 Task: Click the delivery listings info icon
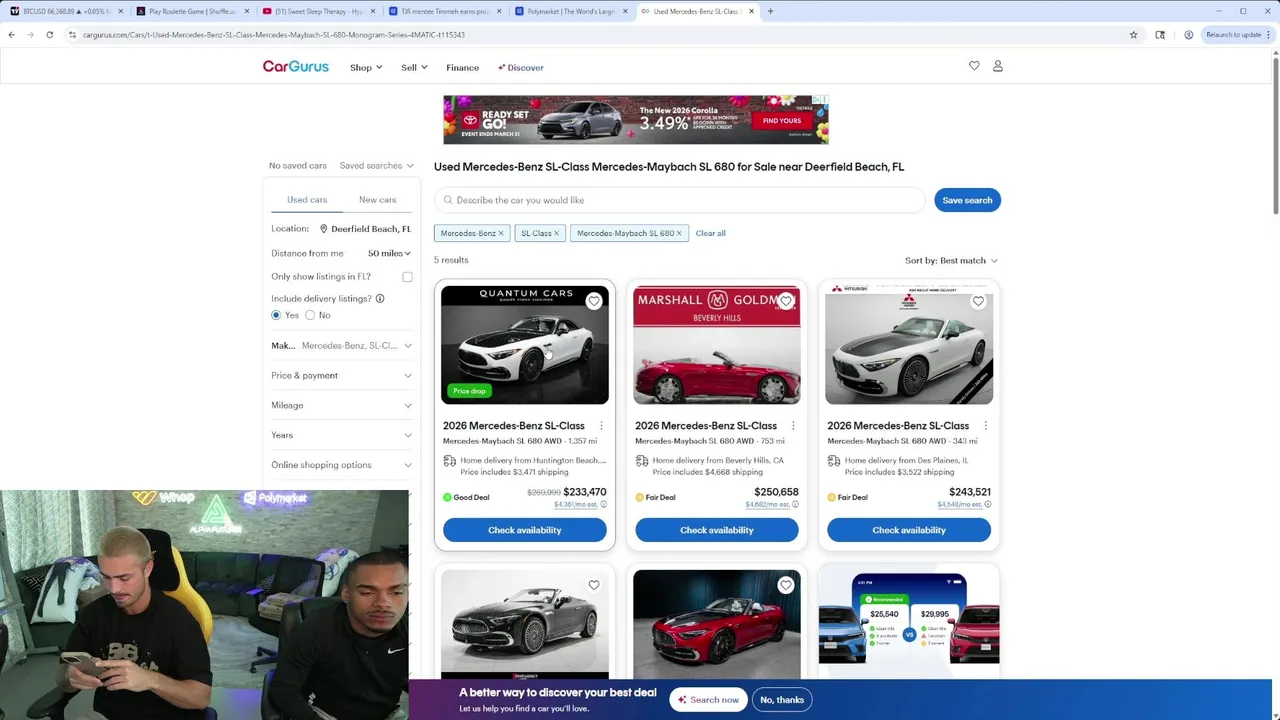(x=380, y=298)
